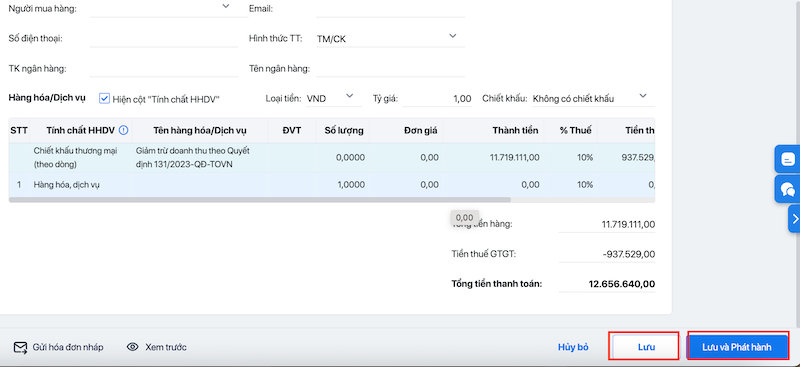Screen dimensions: 800x367
Task: Click the info icon beside Tính chất HHDV
Action: [123, 130]
